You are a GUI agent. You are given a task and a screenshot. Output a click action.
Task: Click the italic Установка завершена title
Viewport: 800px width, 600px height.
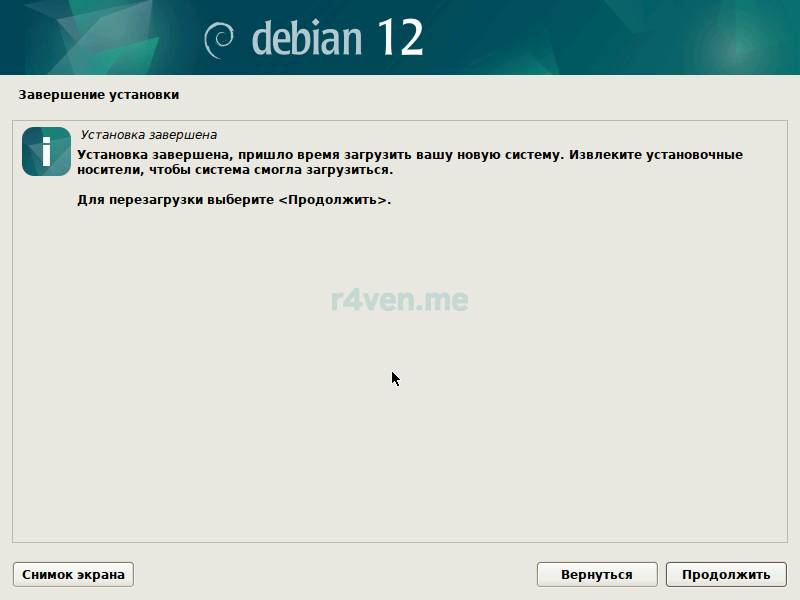coord(148,135)
